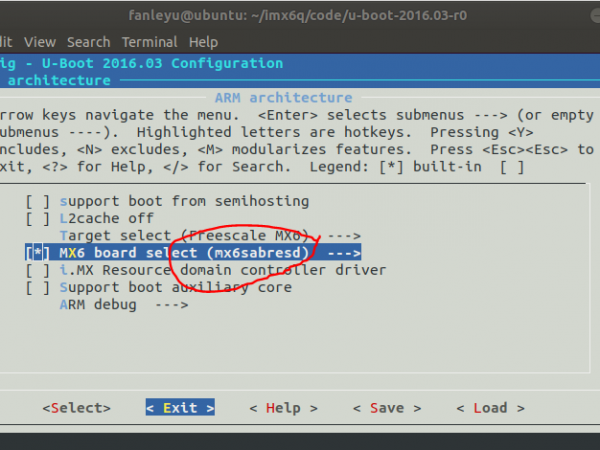Click the partially visible Edit menu
Viewport: 600px width, 450px height.
coord(6,42)
